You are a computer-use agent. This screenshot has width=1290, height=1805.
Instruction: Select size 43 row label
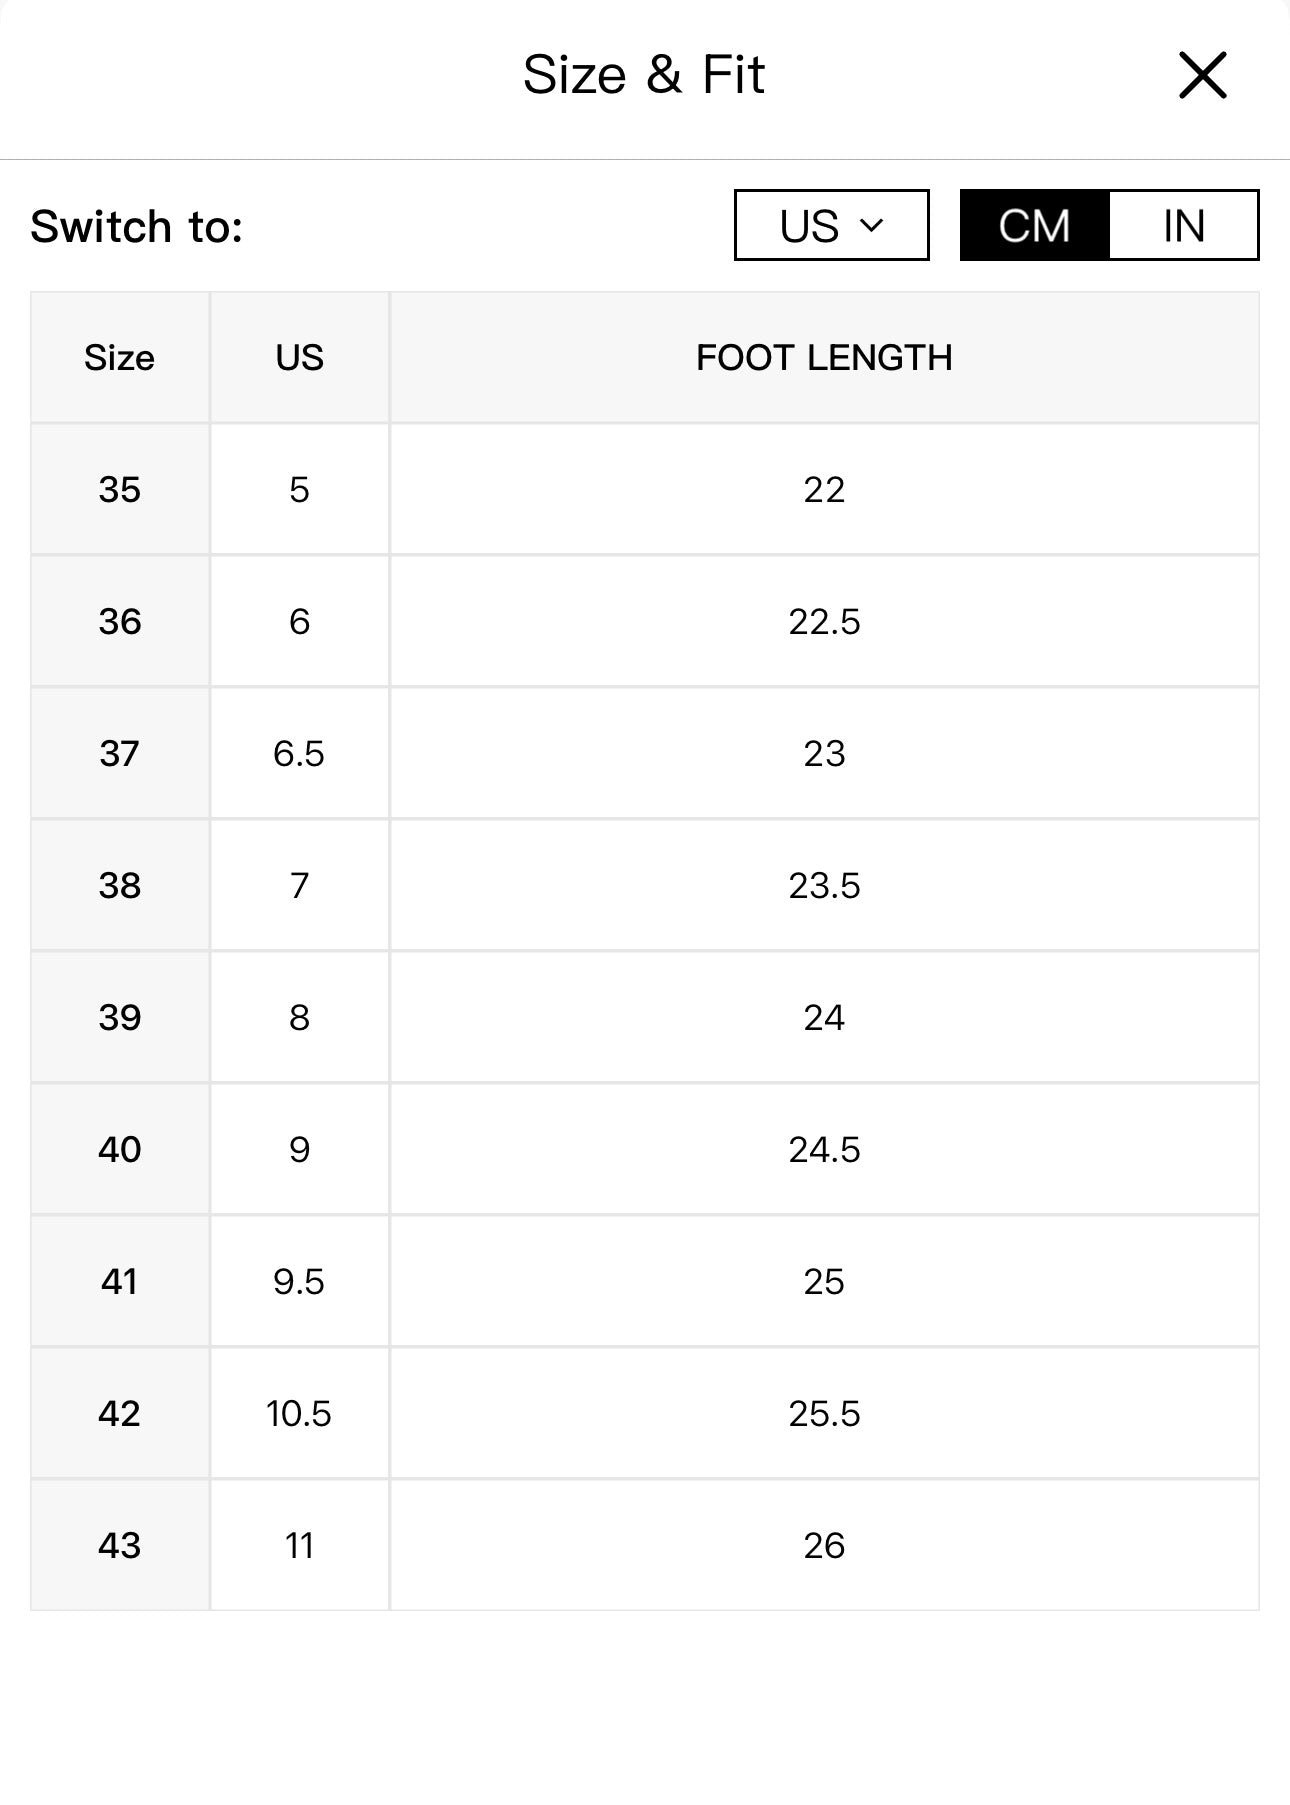pyautogui.click(x=119, y=1545)
